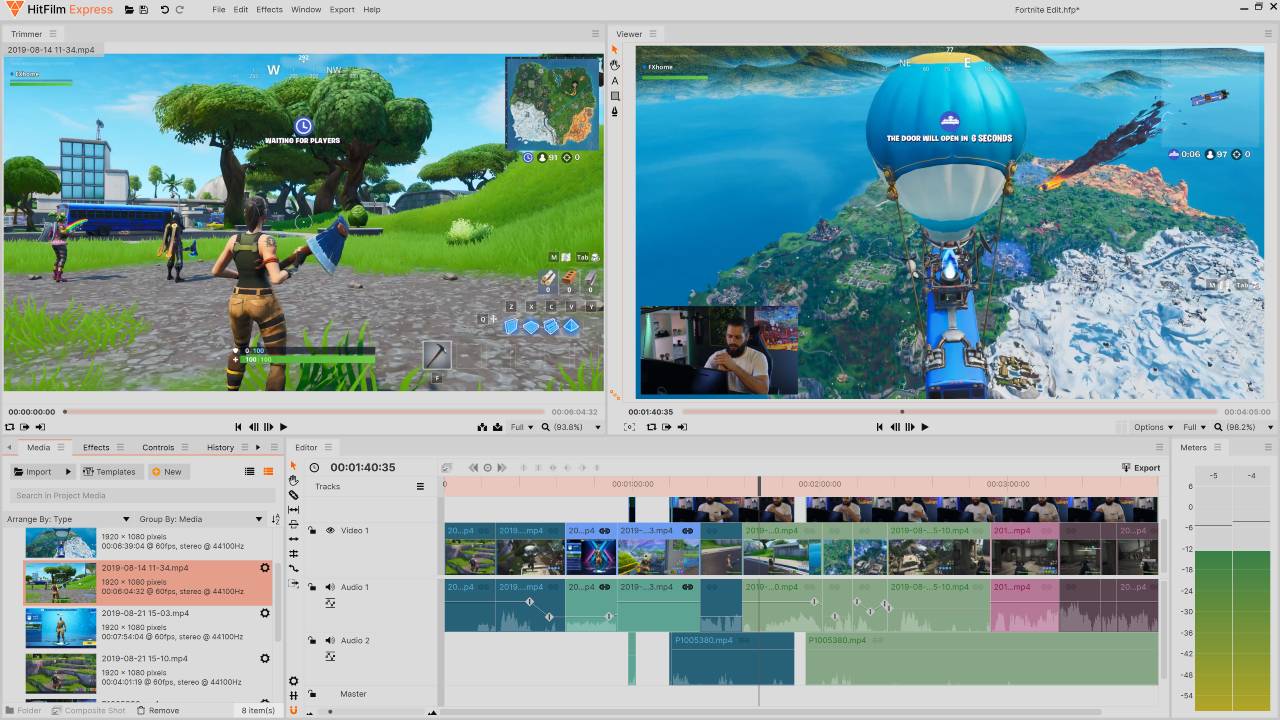Viewport: 1280px width, 720px height.
Task: Switch to the Controls tab
Action: [158, 447]
